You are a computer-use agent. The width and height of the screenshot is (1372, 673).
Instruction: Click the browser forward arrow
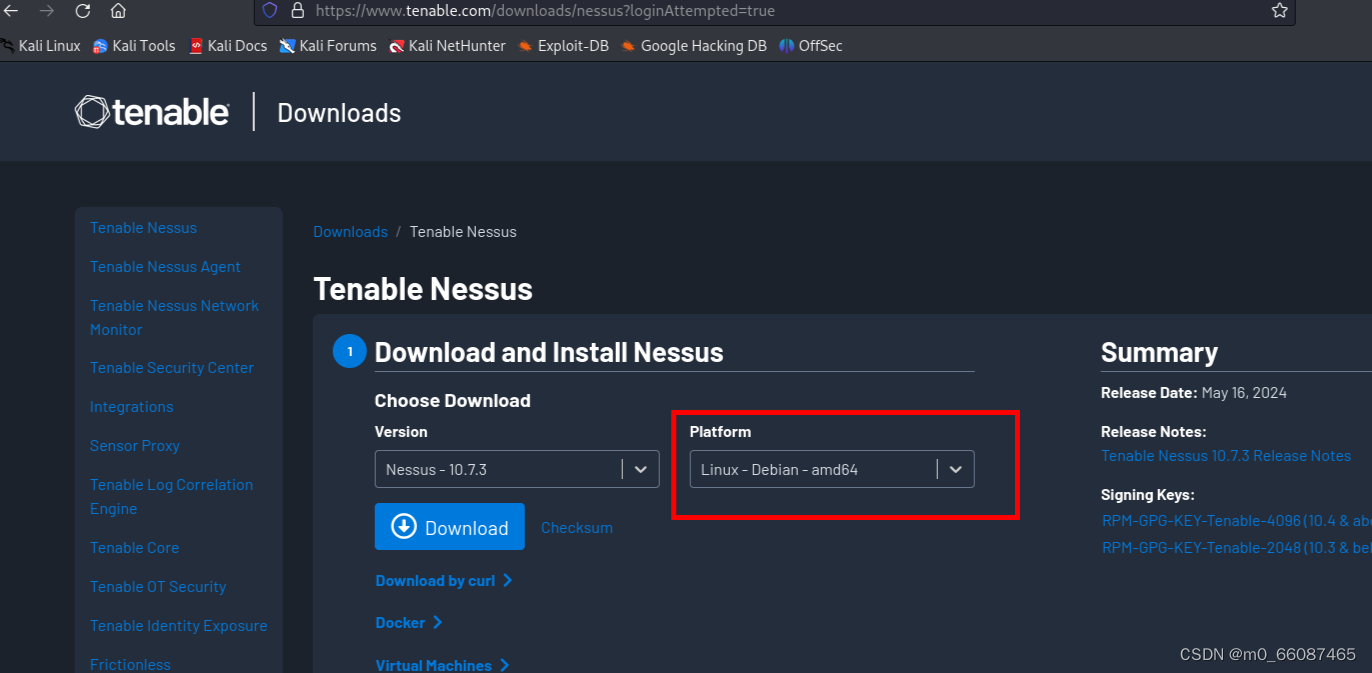tap(46, 11)
